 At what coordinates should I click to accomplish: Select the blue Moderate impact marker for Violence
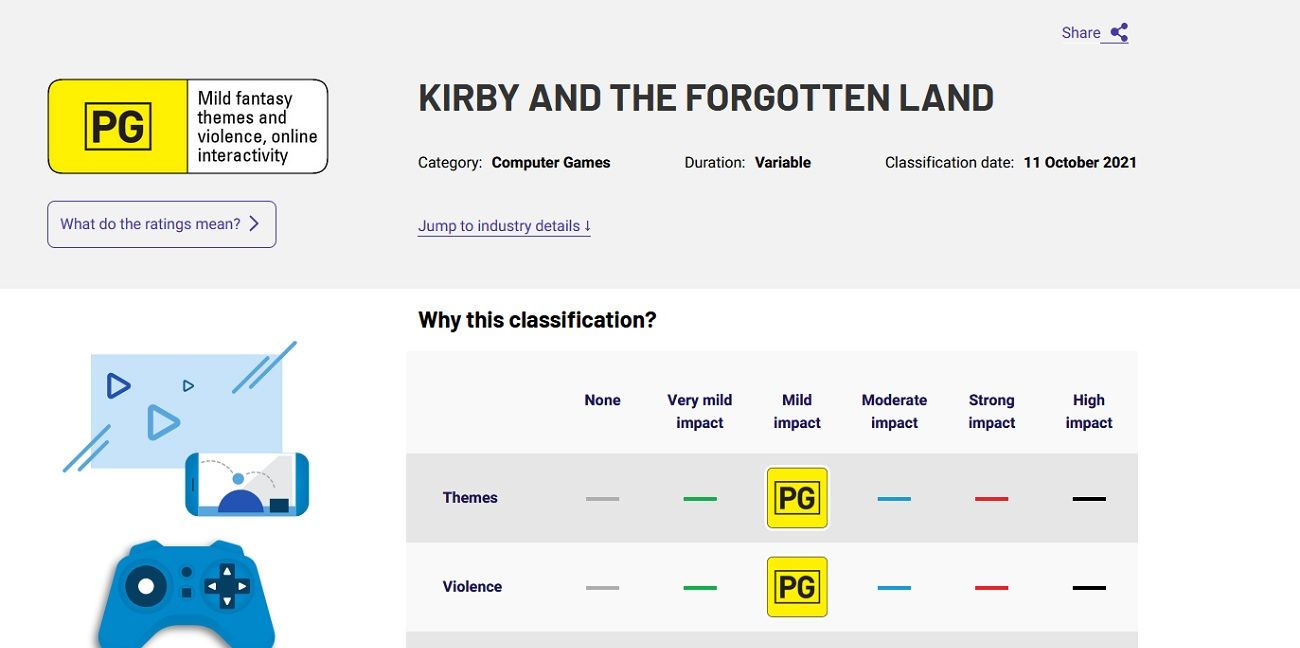pos(894,588)
